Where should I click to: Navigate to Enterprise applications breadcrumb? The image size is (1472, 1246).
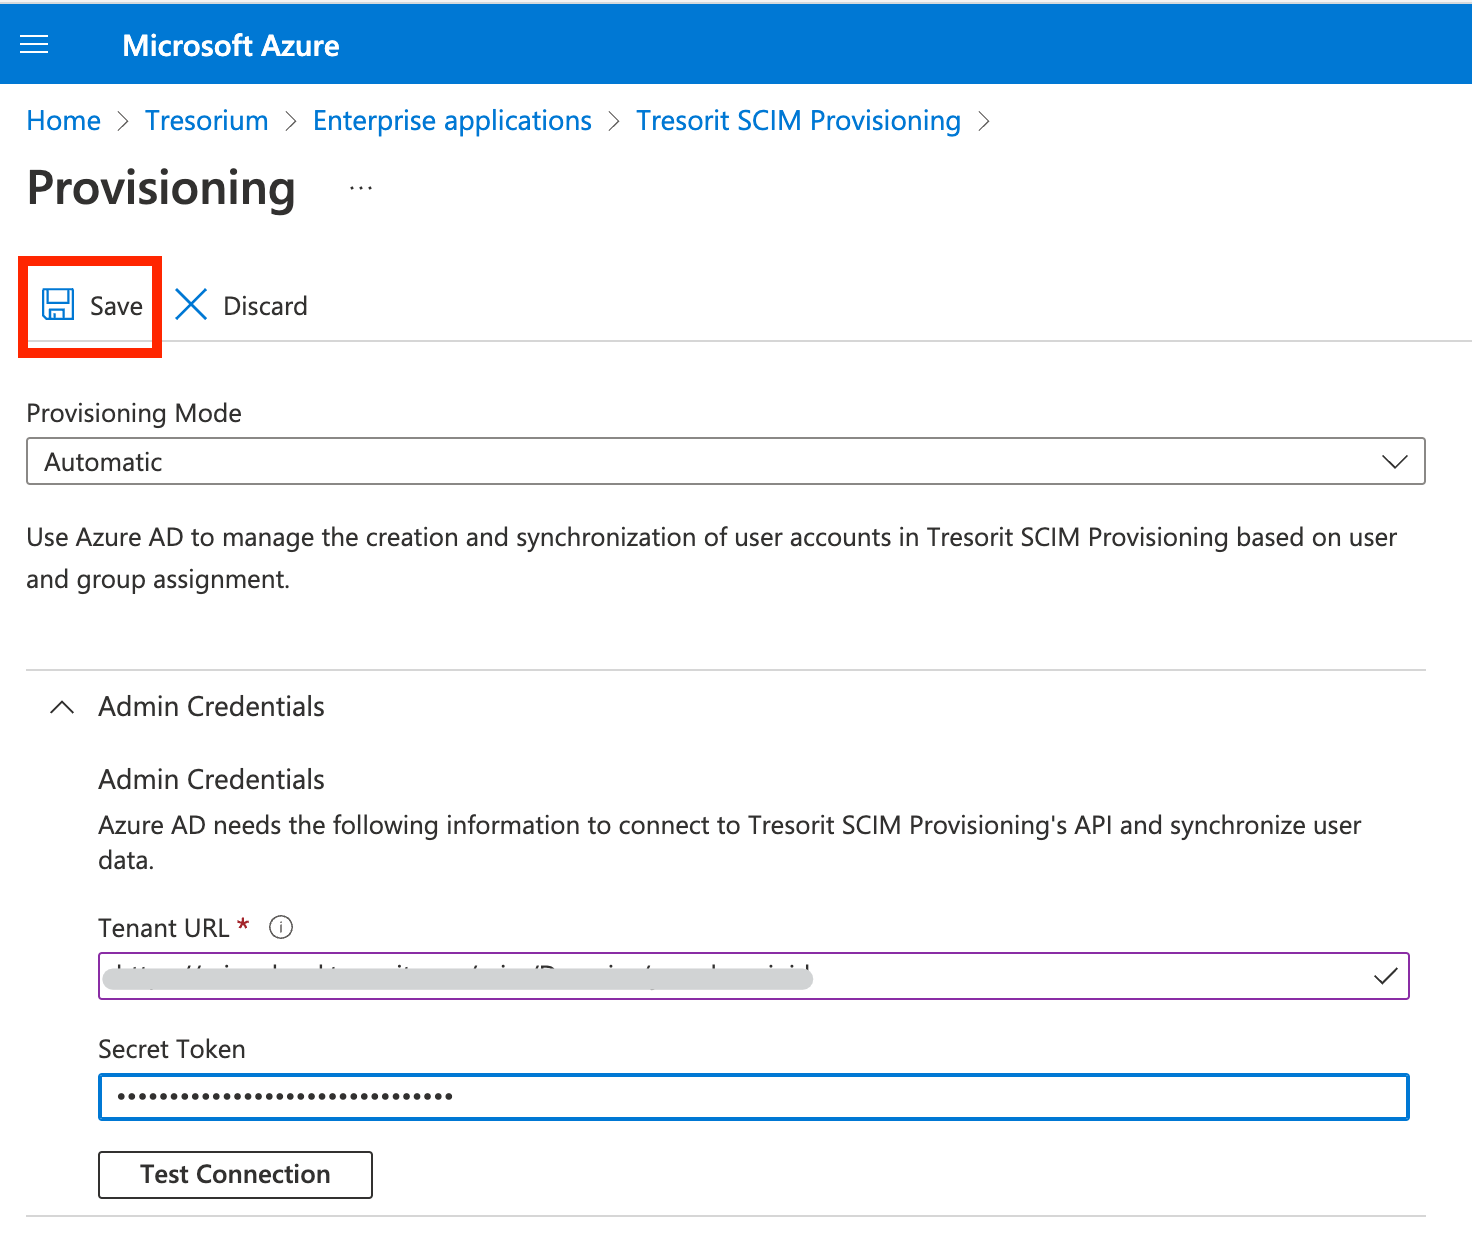tap(452, 121)
